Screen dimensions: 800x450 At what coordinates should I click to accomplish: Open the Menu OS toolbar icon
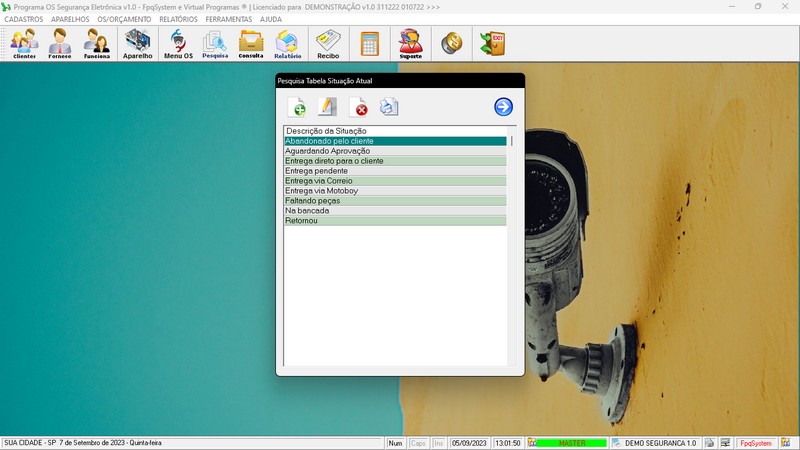pyautogui.click(x=178, y=44)
